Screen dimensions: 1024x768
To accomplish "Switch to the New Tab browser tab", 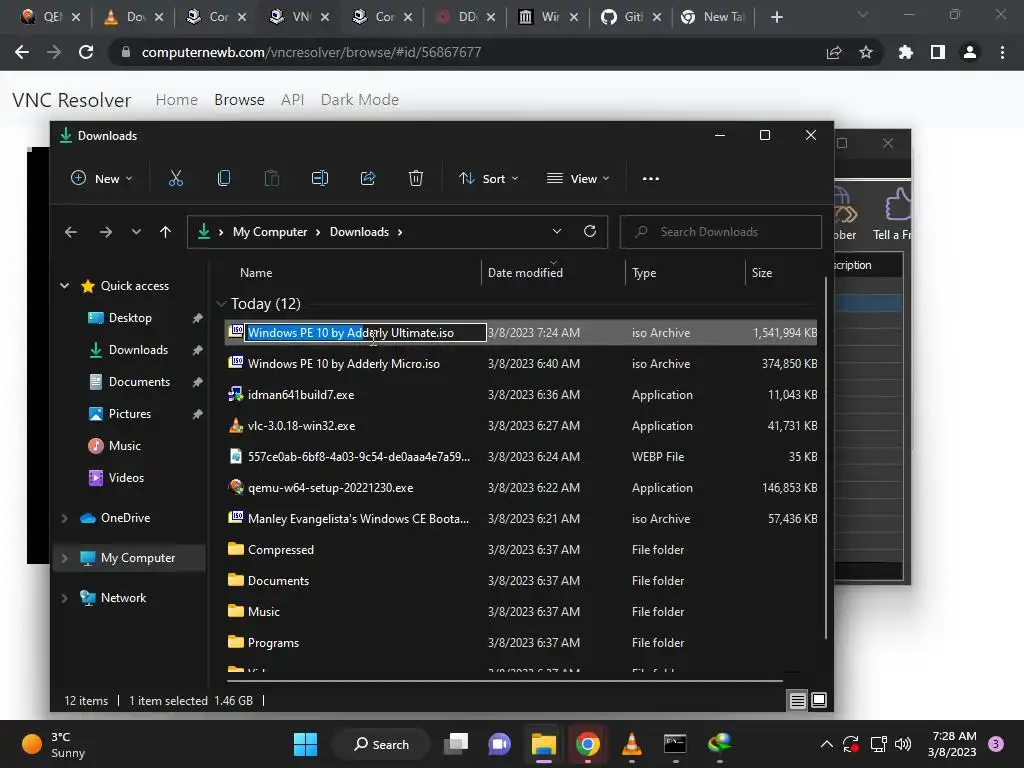I will (x=714, y=17).
